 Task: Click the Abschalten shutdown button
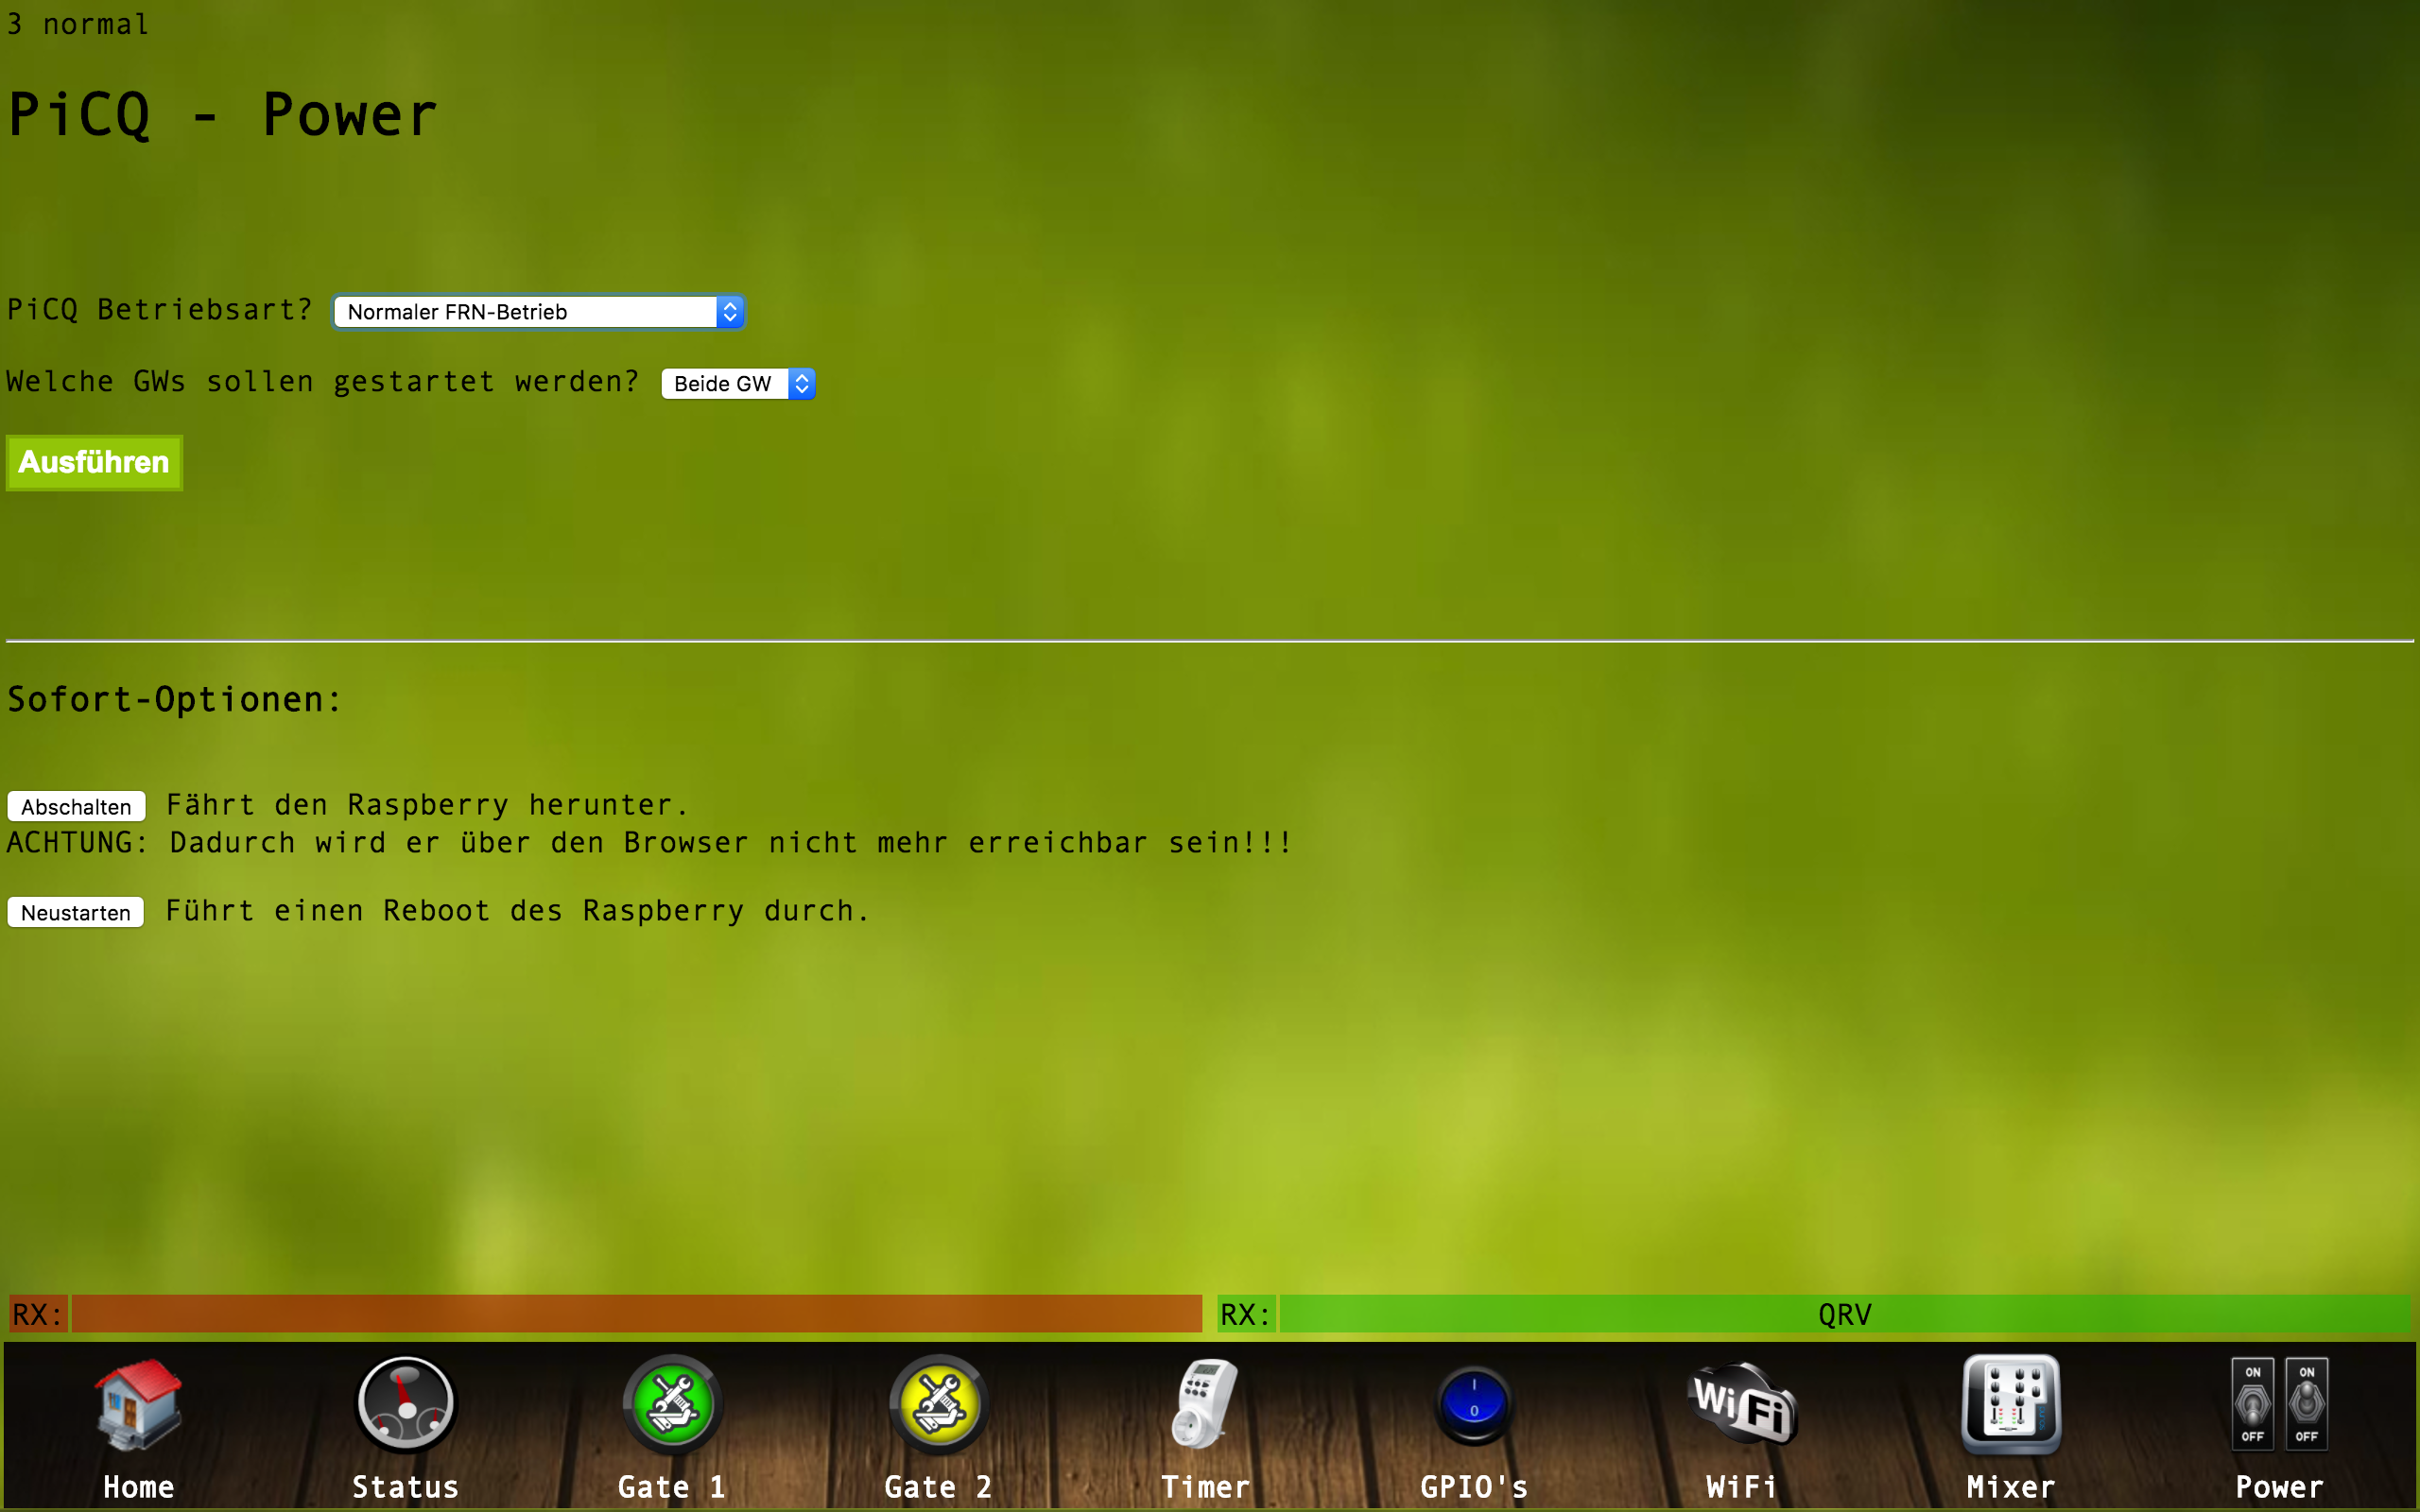(x=76, y=806)
